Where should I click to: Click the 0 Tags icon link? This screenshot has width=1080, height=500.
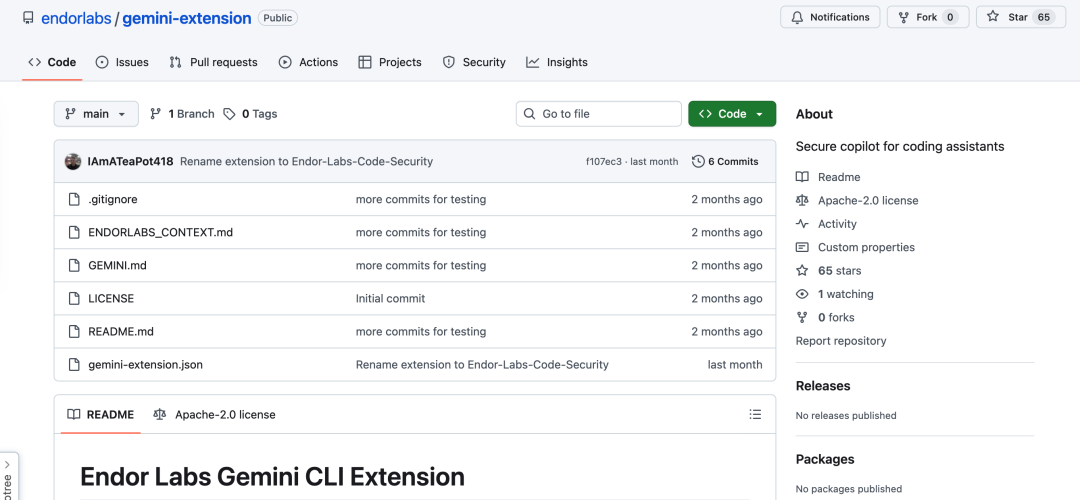coord(230,114)
